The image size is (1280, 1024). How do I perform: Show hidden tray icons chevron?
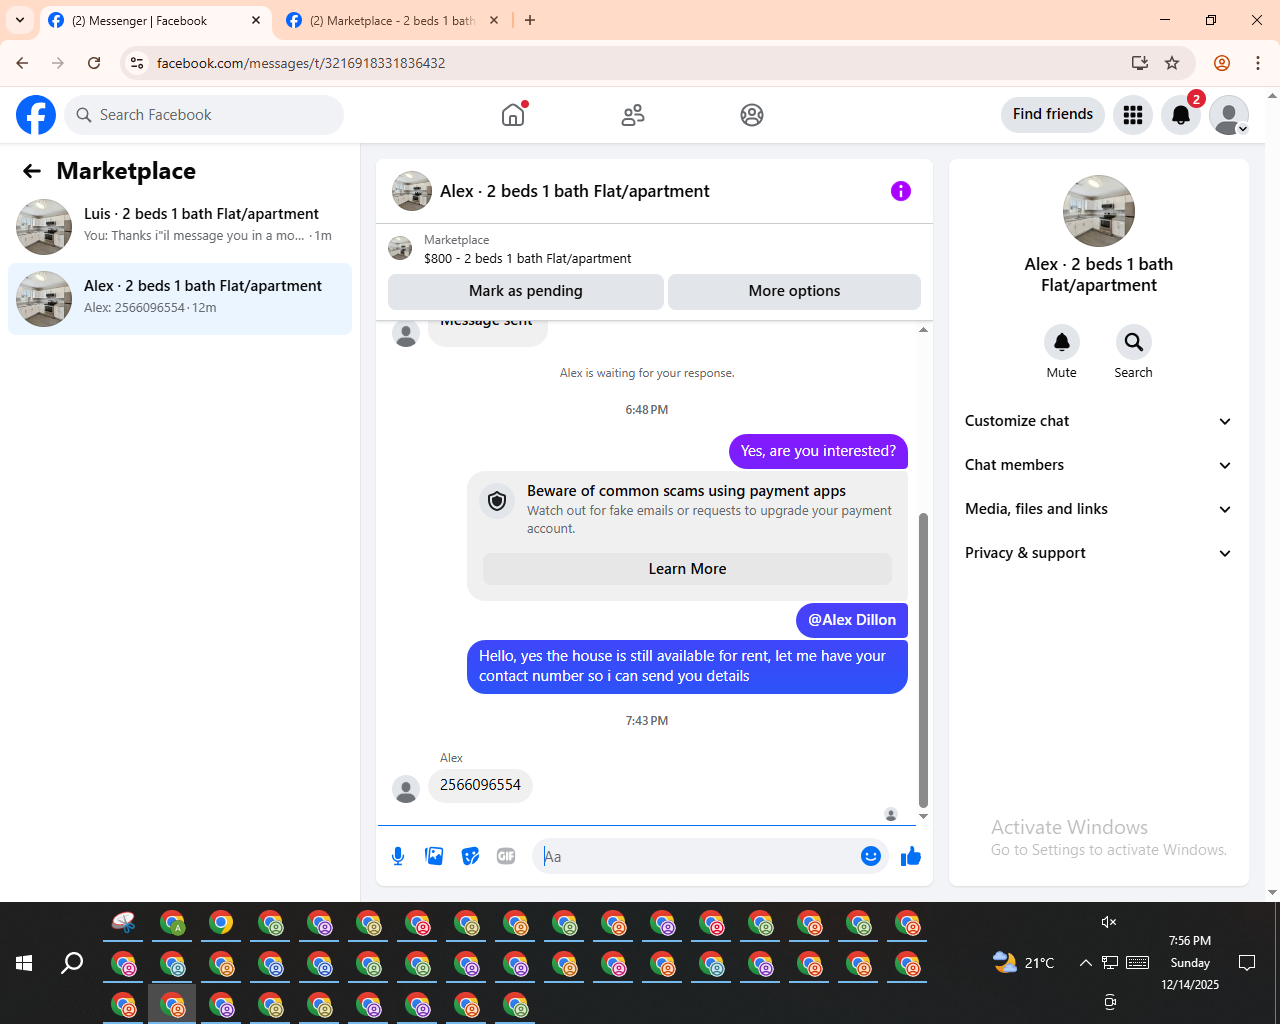(1086, 963)
